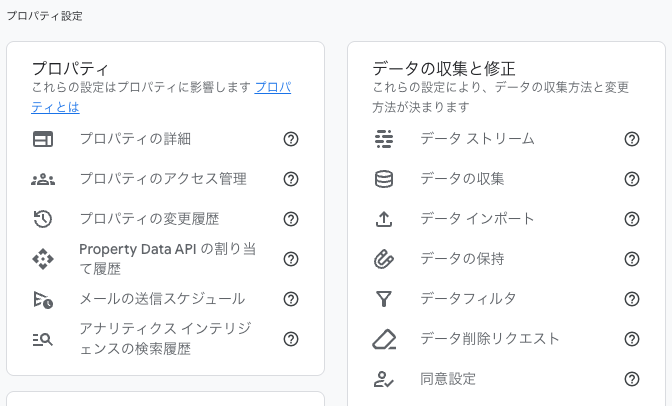Viewport: 672px width, 406px height.
Task: Click the funnel icon for データフィルタ
Action: click(384, 299)
